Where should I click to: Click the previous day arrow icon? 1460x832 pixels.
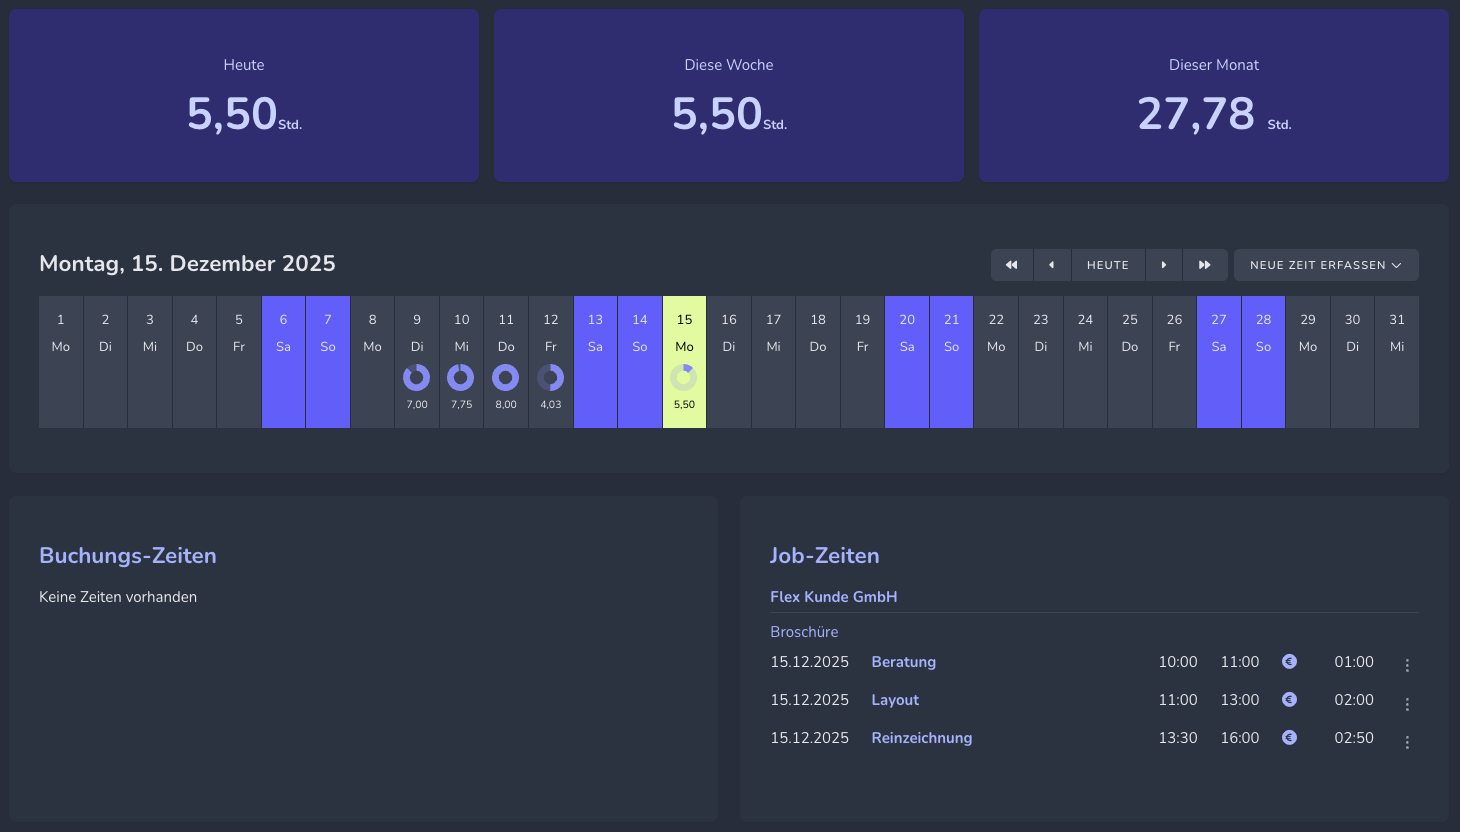pyautogui.click(x=1052, y=264)
